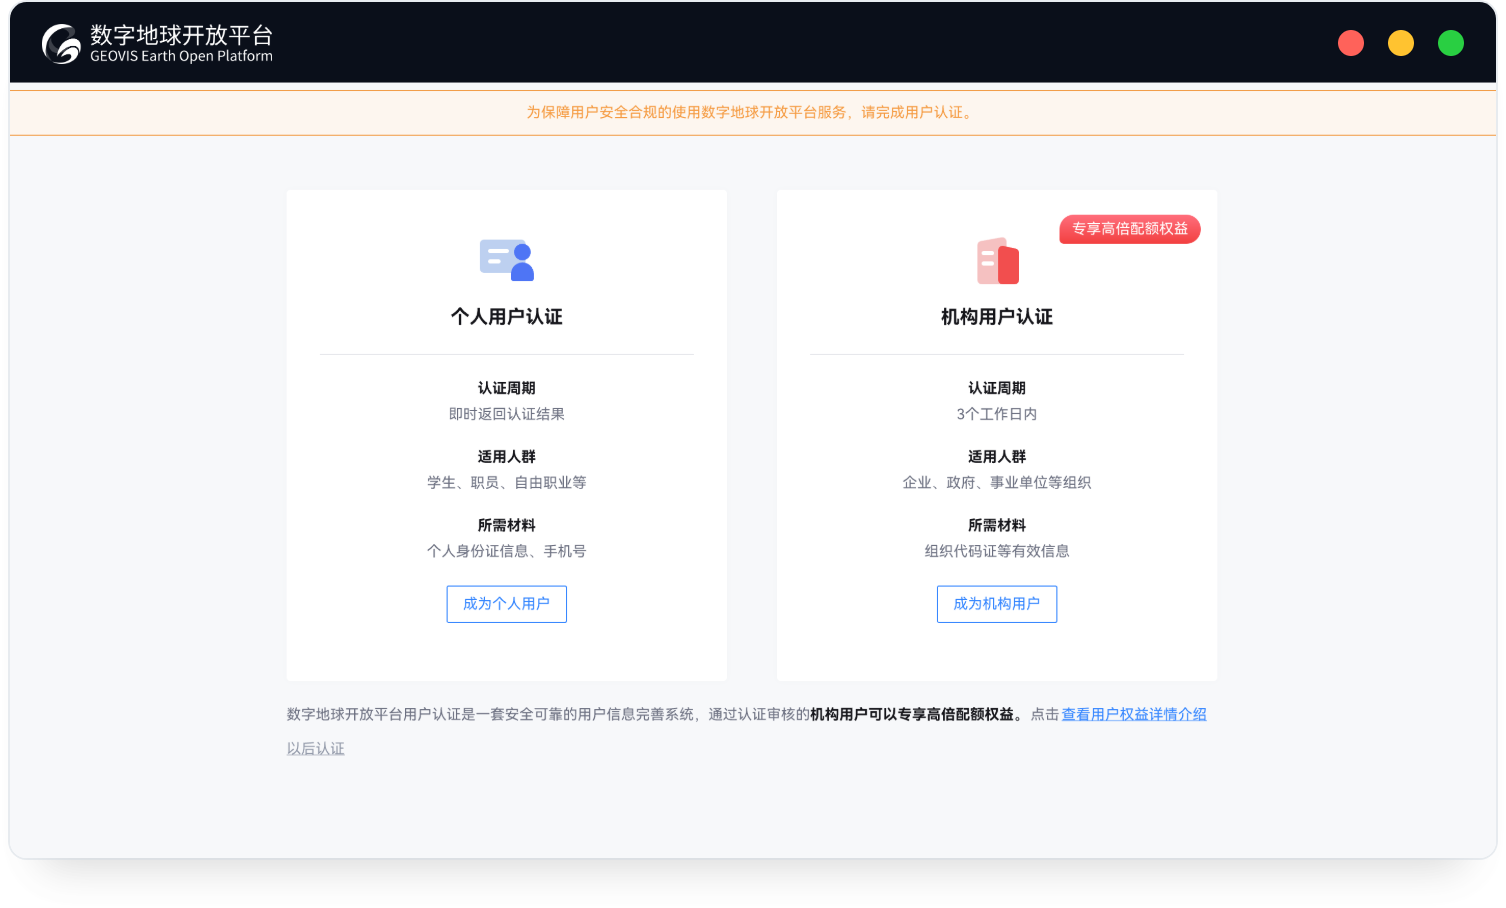This screenshot has height=908, width=1506.
Task: Click the 组织代码证等有效信息 text
Action: pyautogui.click(x=997, y=551)
